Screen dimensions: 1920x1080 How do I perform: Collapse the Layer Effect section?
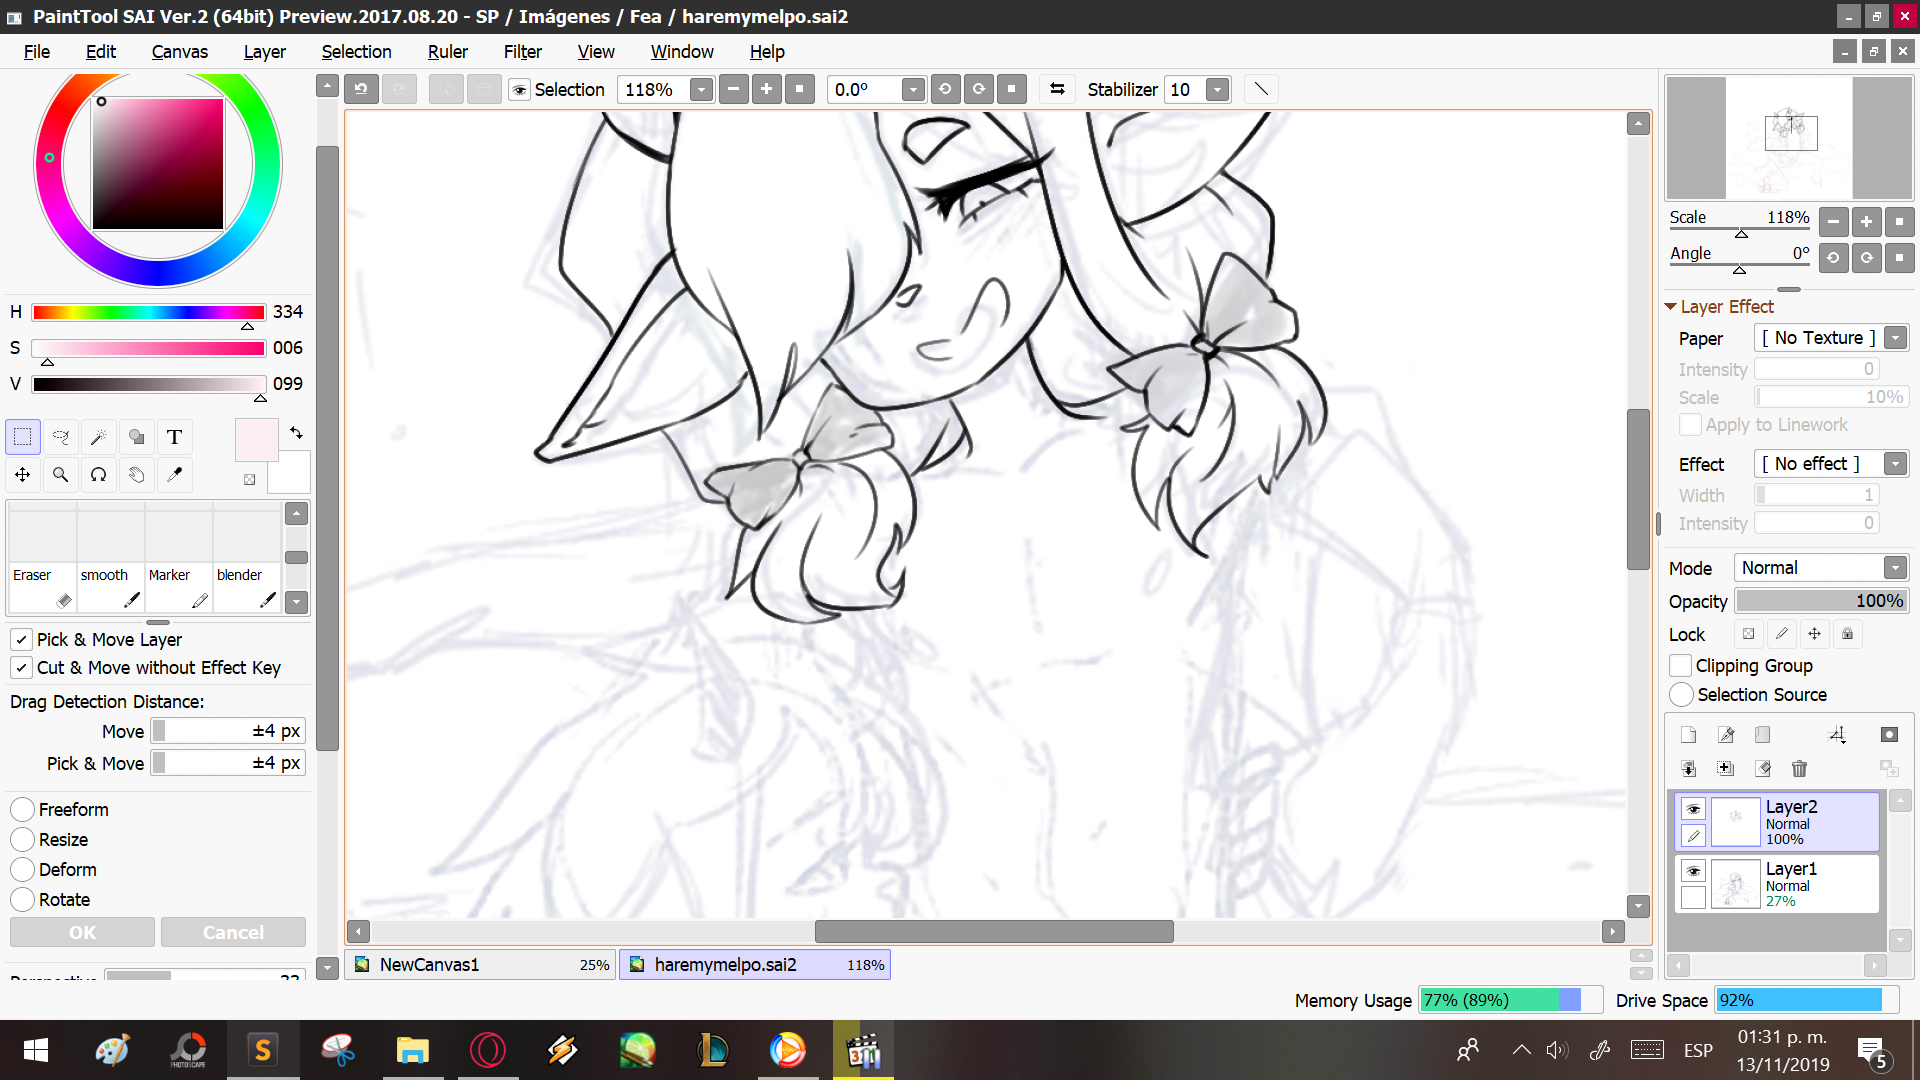point(1670,307)
